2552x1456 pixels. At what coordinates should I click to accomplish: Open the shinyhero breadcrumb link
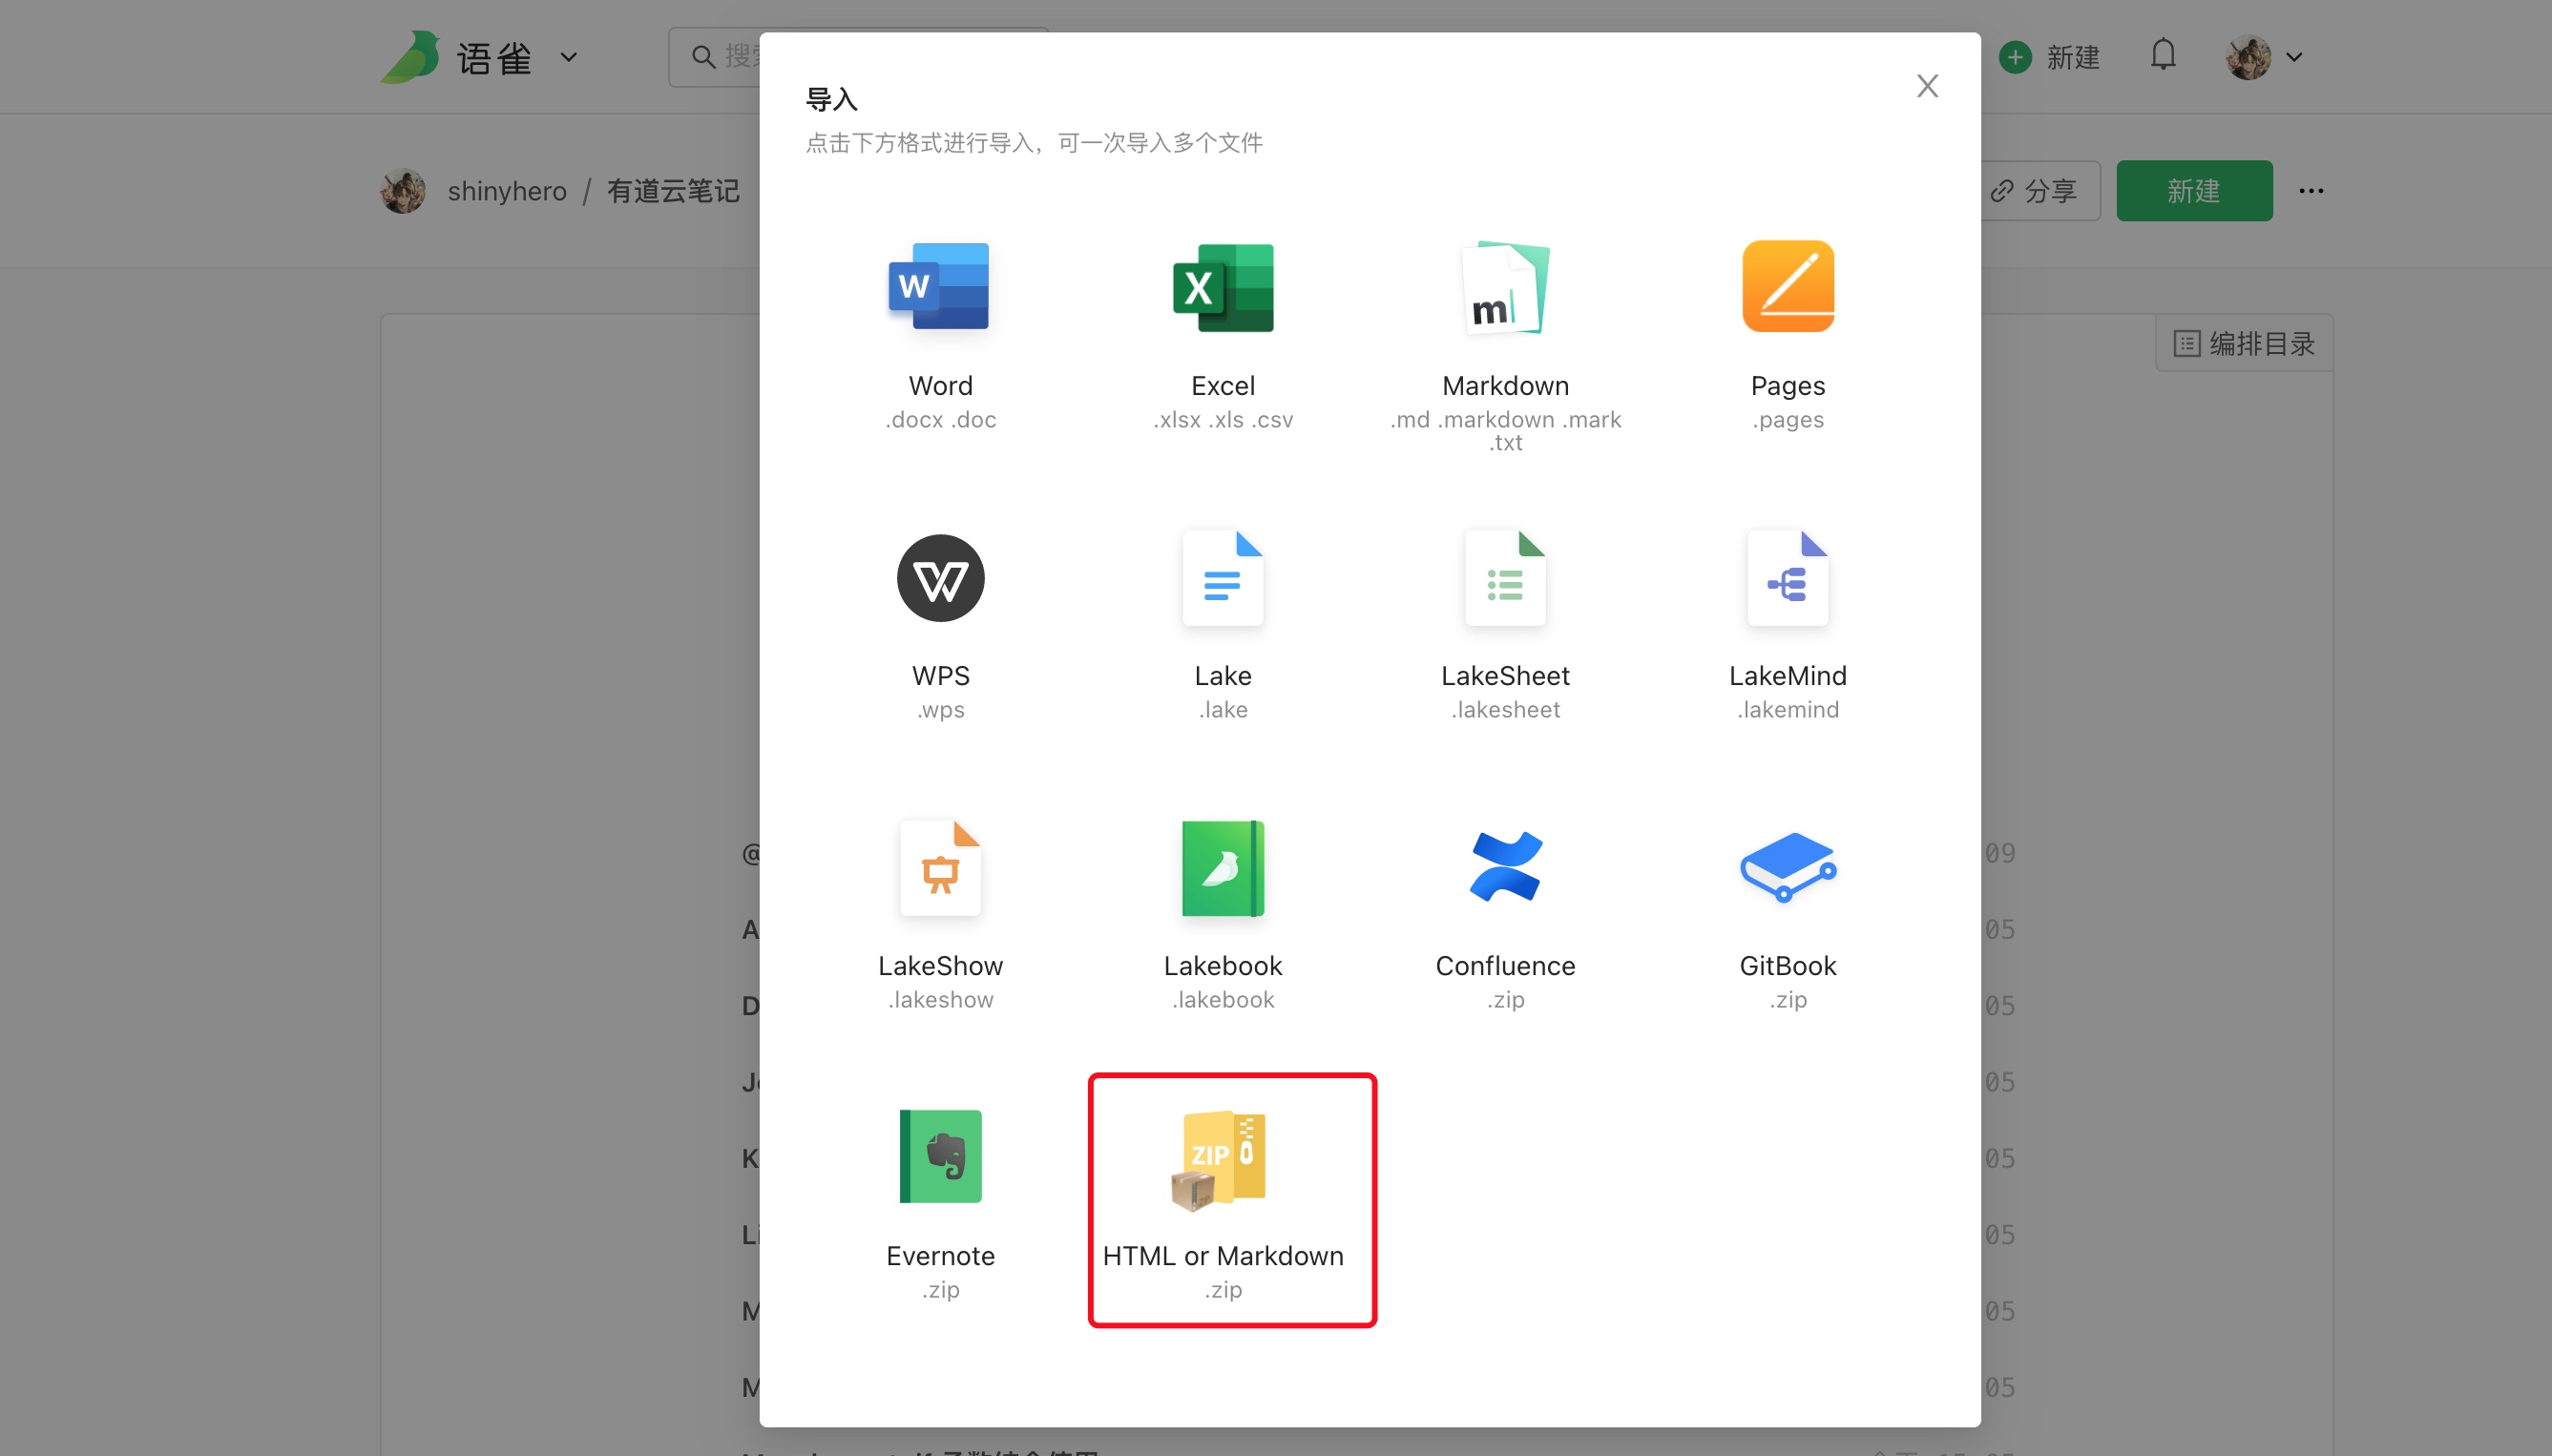(506, 191)
